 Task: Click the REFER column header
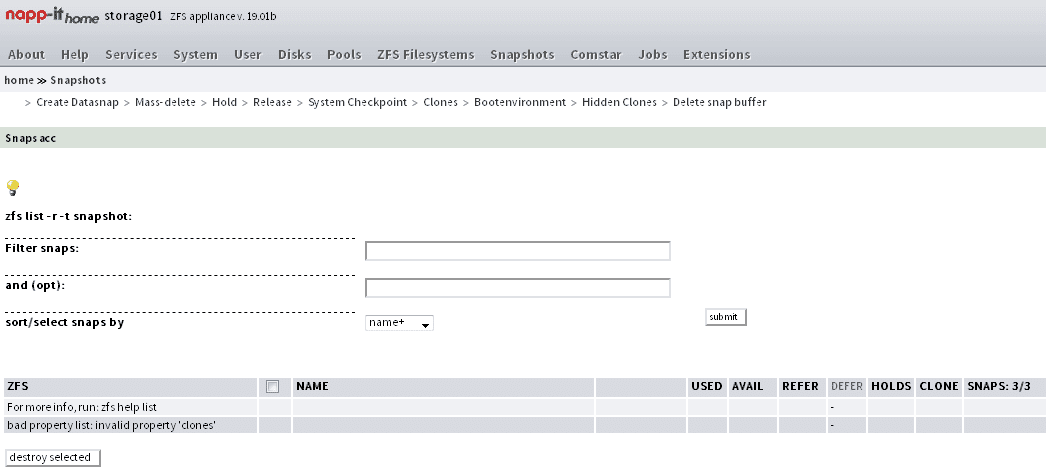(801, 386)
